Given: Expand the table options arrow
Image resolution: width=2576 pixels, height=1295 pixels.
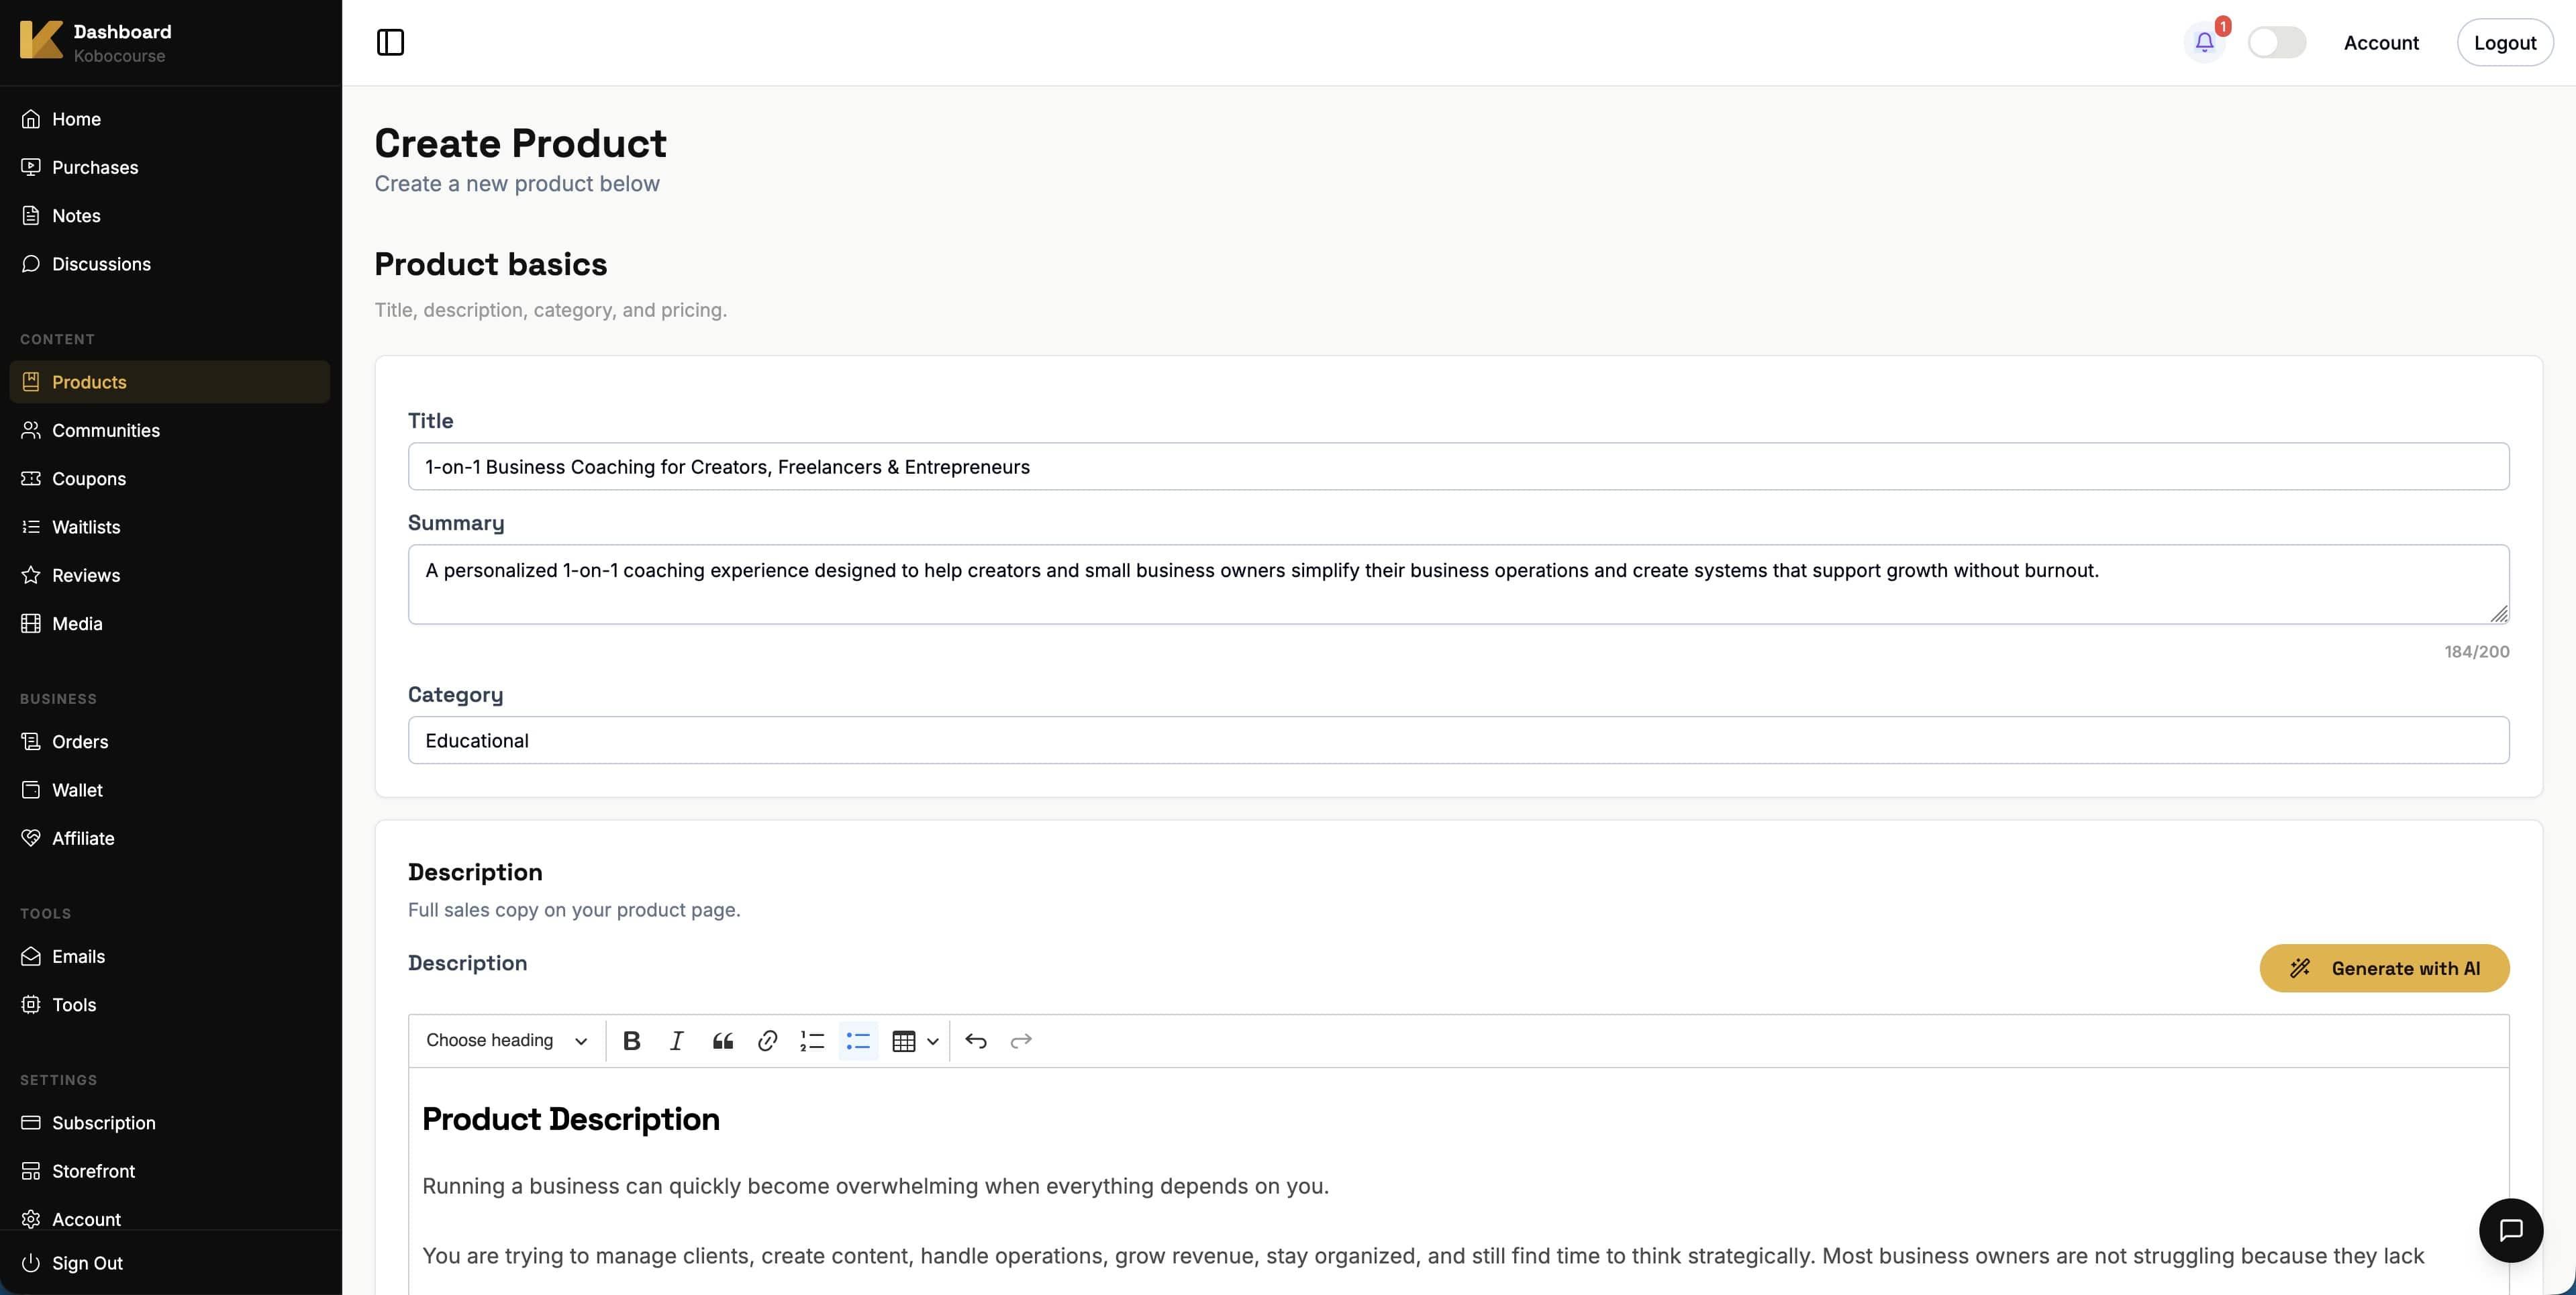Looking at the screenshot, I should click(932, 1042).
